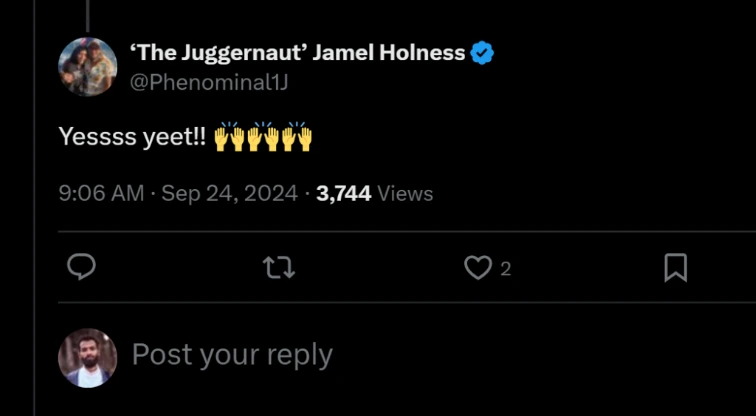Bookmark this post
The width and height of the screenshot is (756, 416).
[676, 267]
